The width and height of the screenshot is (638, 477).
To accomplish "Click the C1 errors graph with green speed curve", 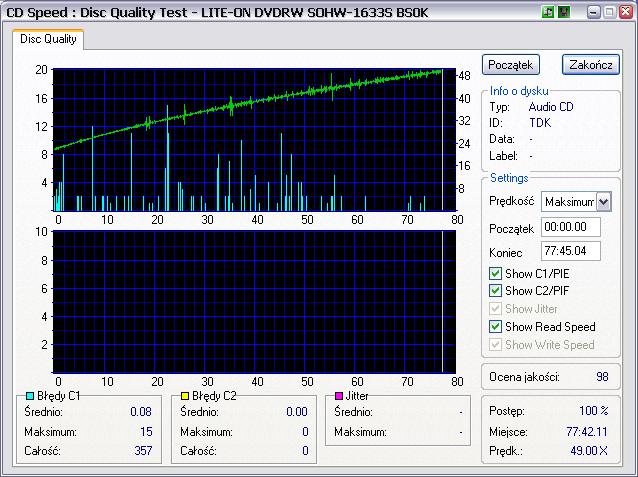I will click(254, 140).
